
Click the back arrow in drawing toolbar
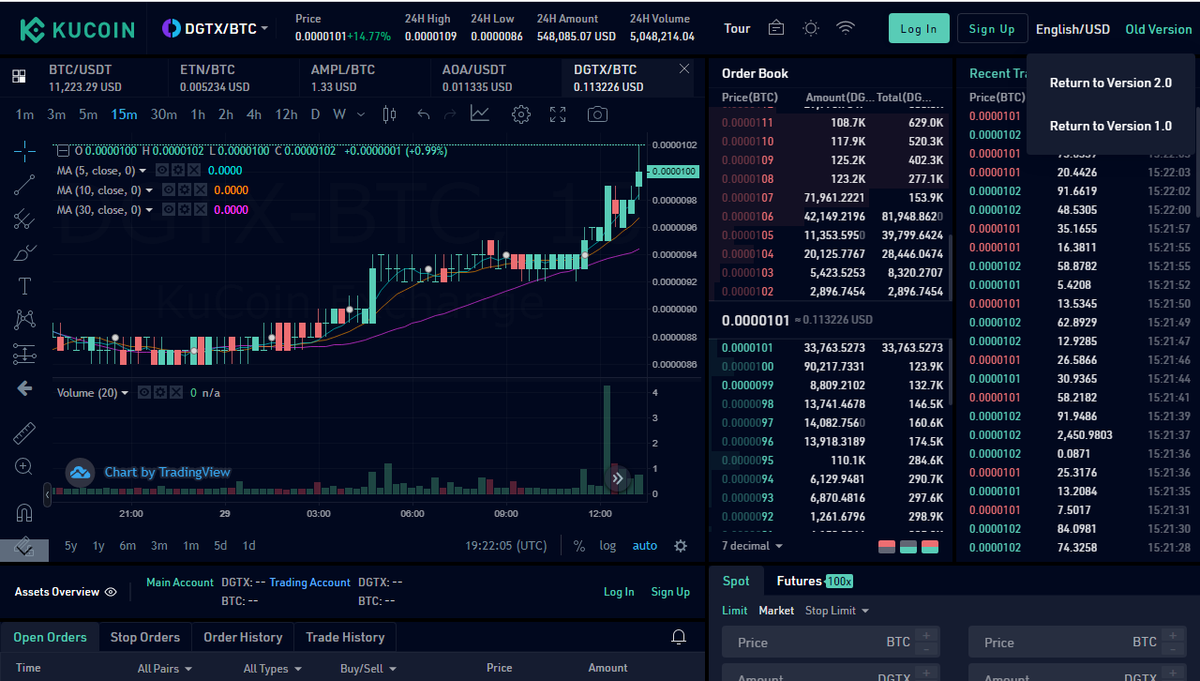click(x=25, y=388)
